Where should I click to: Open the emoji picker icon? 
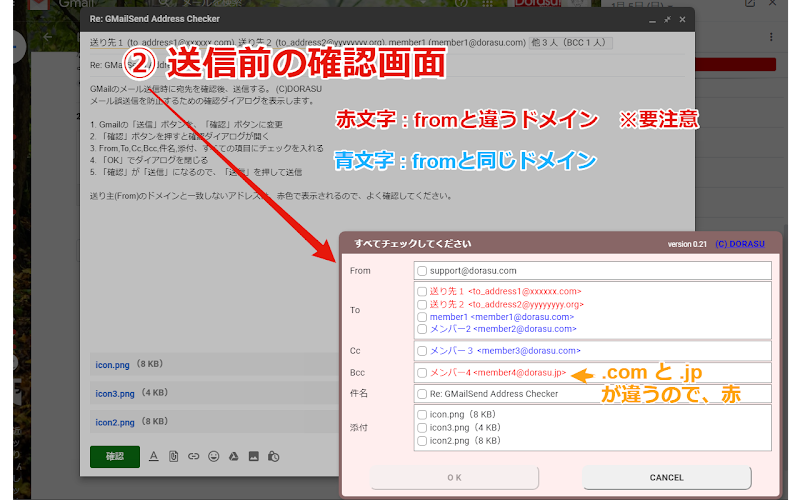(214, 457)
